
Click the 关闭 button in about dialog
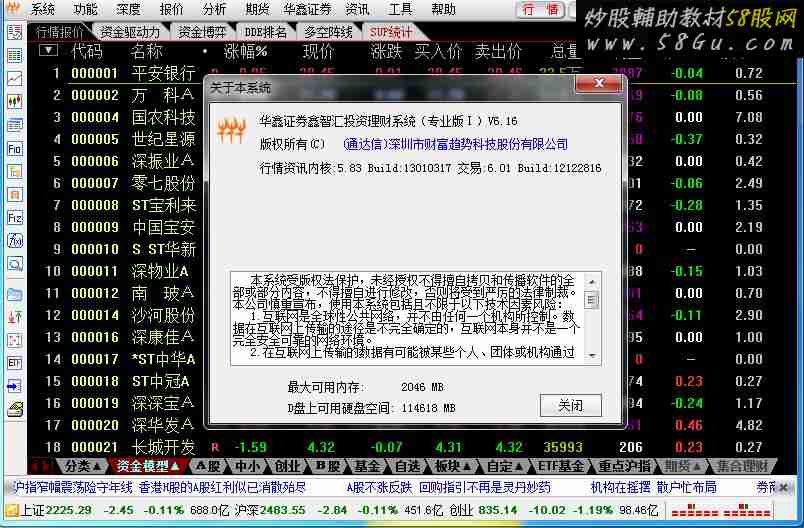tap(571, 406)
